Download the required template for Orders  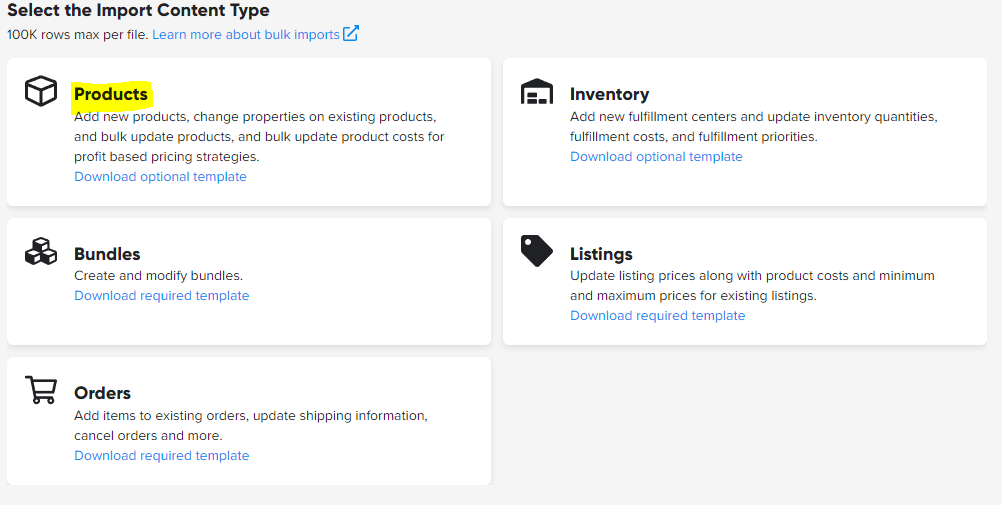(x=161, y=456)
